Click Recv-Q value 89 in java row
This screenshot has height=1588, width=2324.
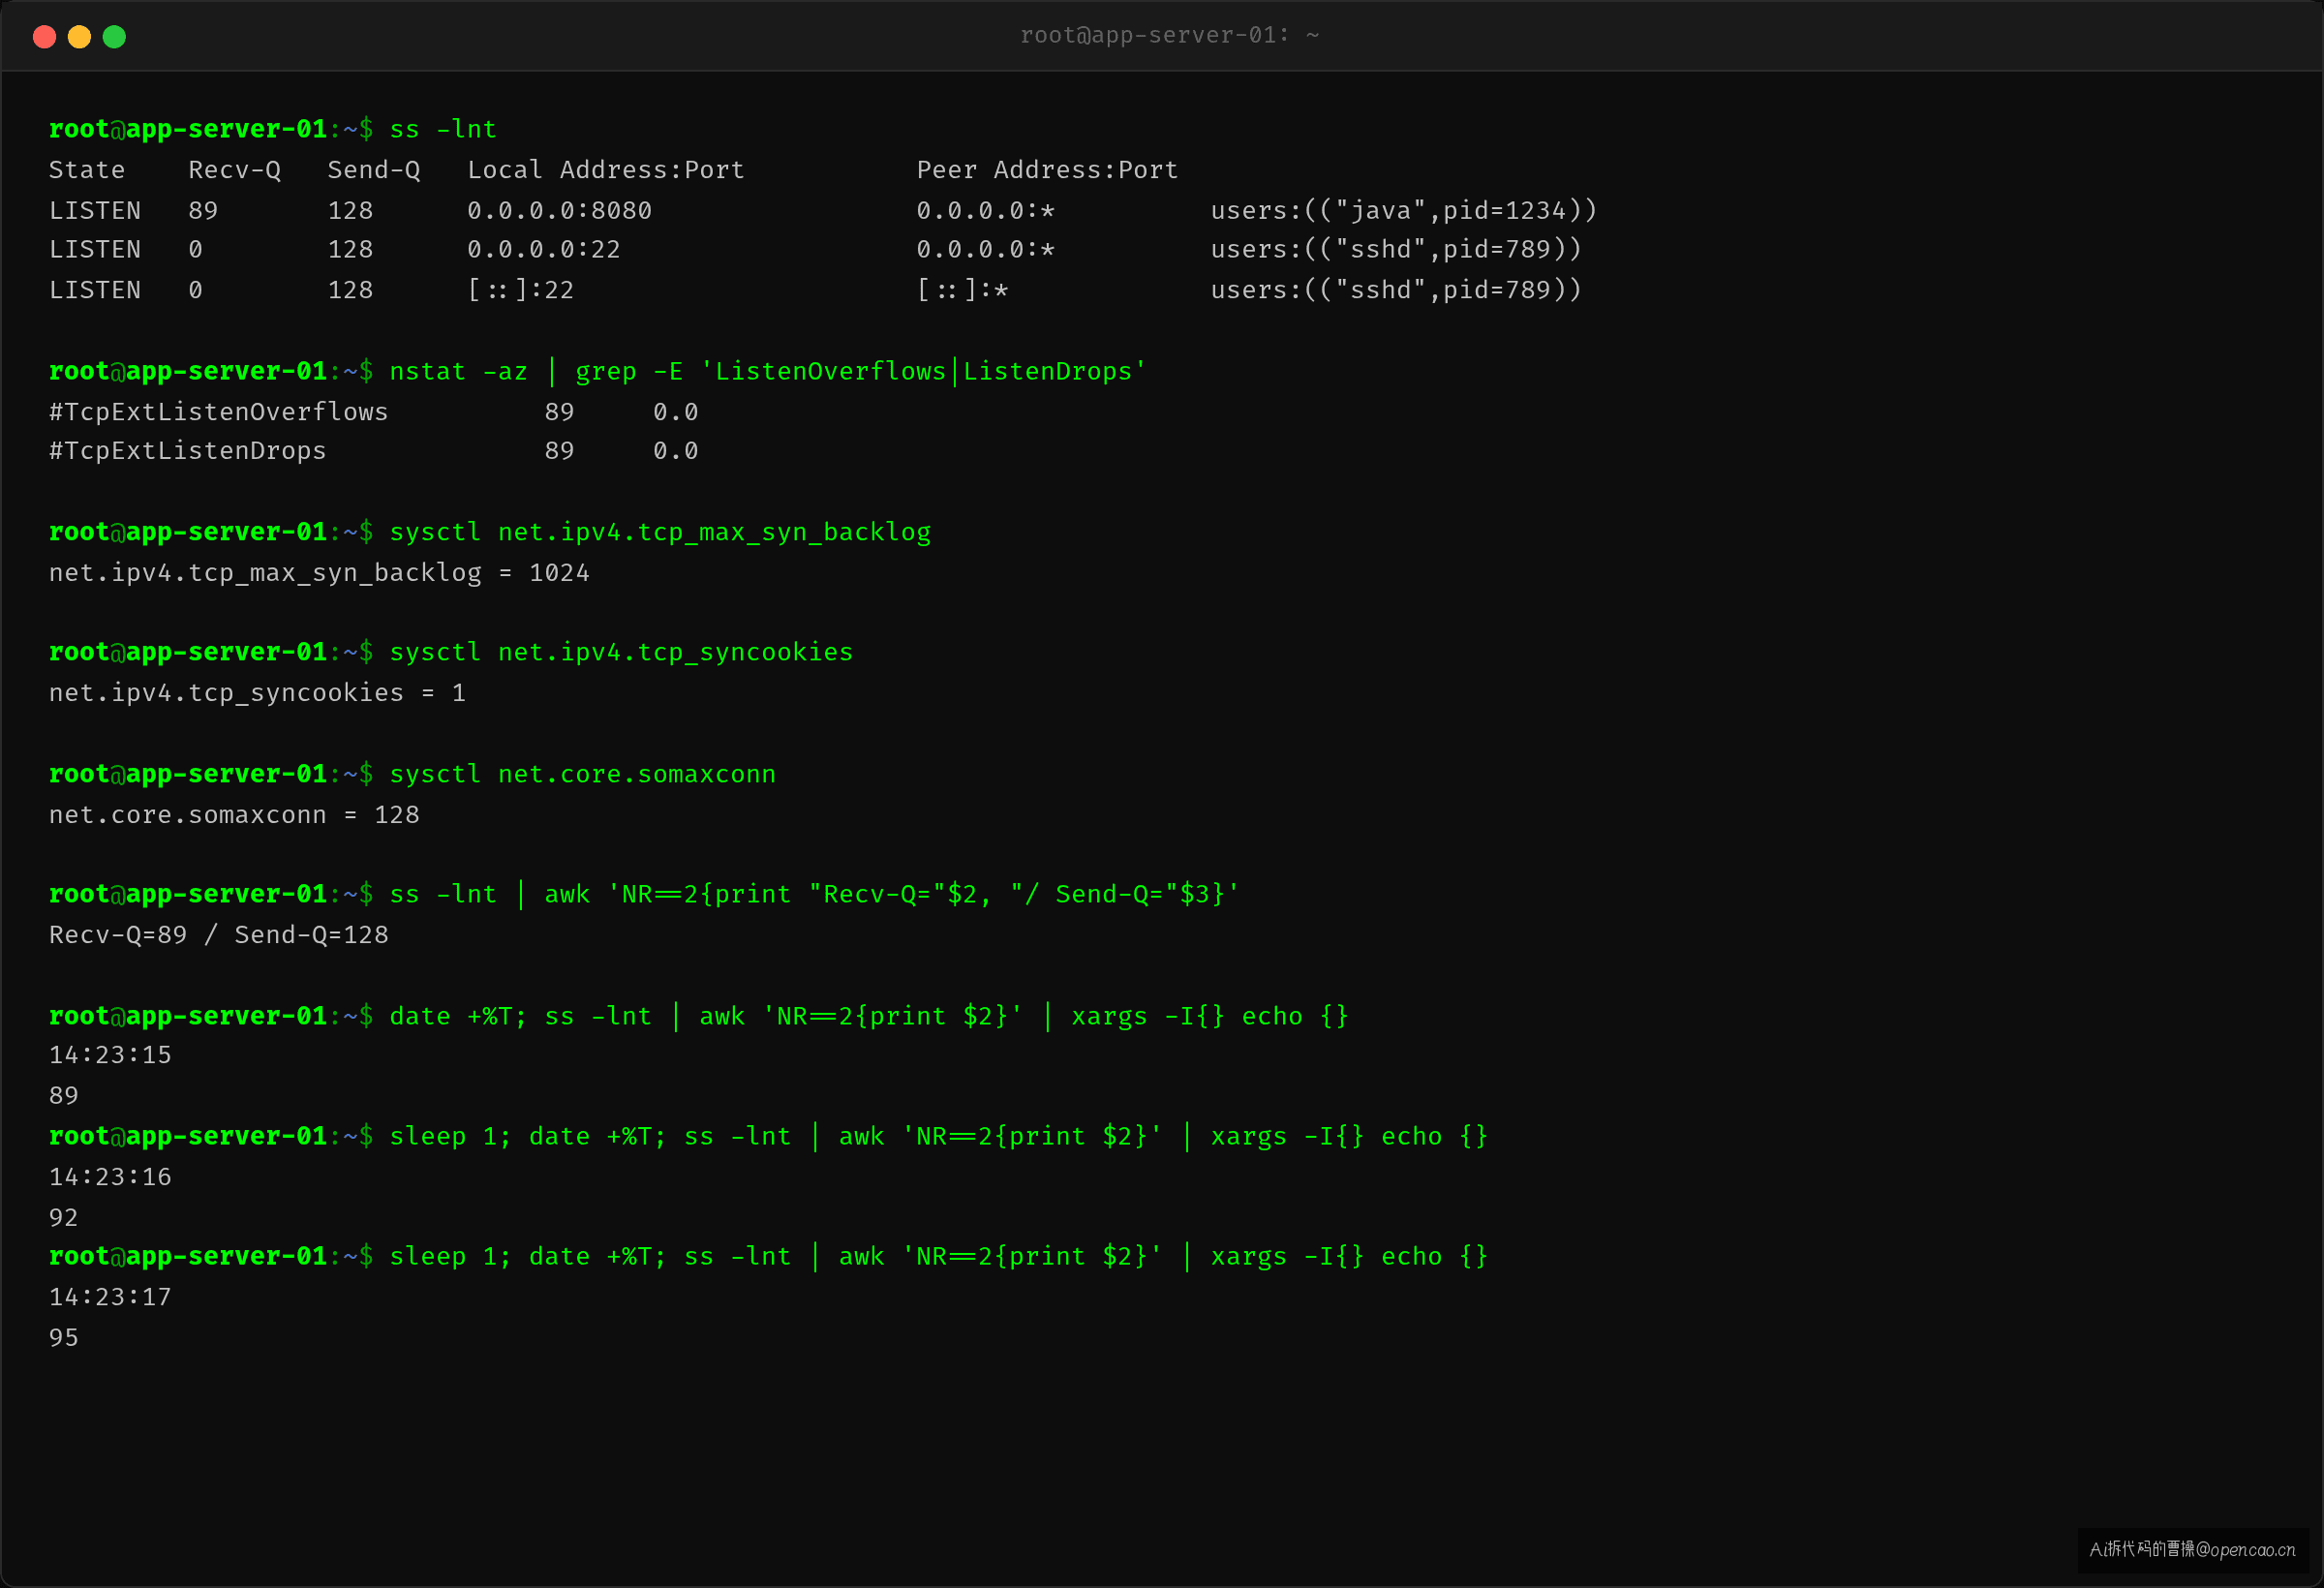203,210
